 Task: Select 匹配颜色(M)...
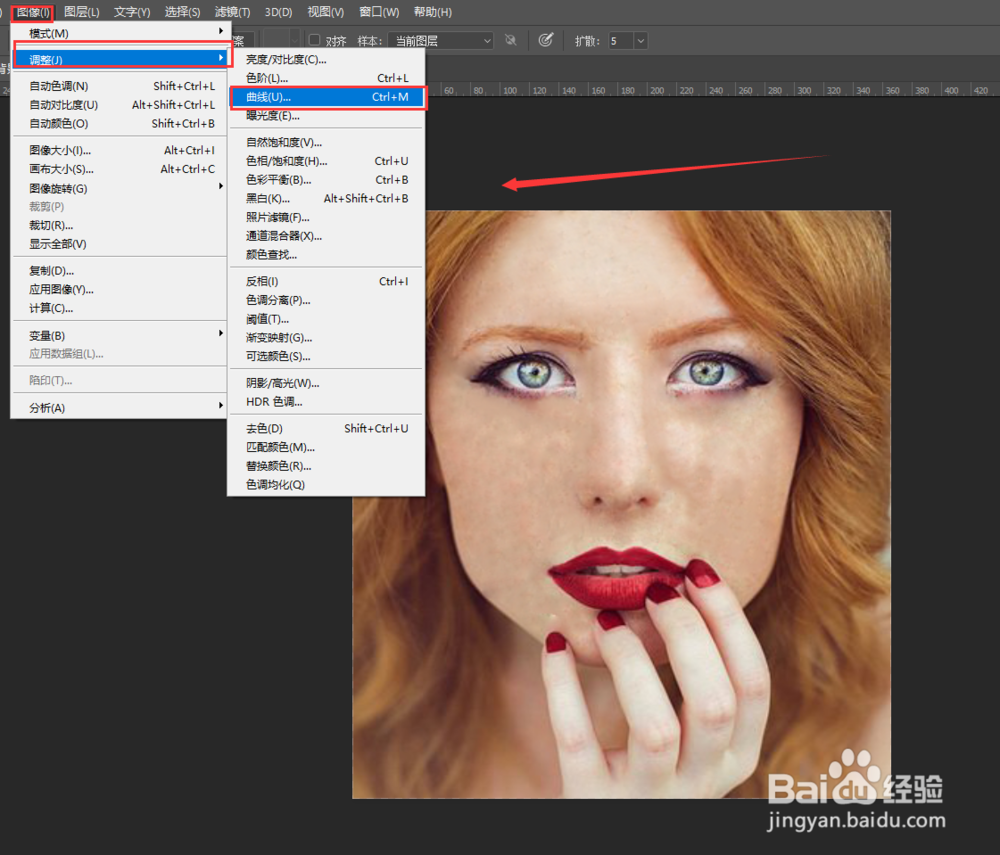tap(327, 447)
